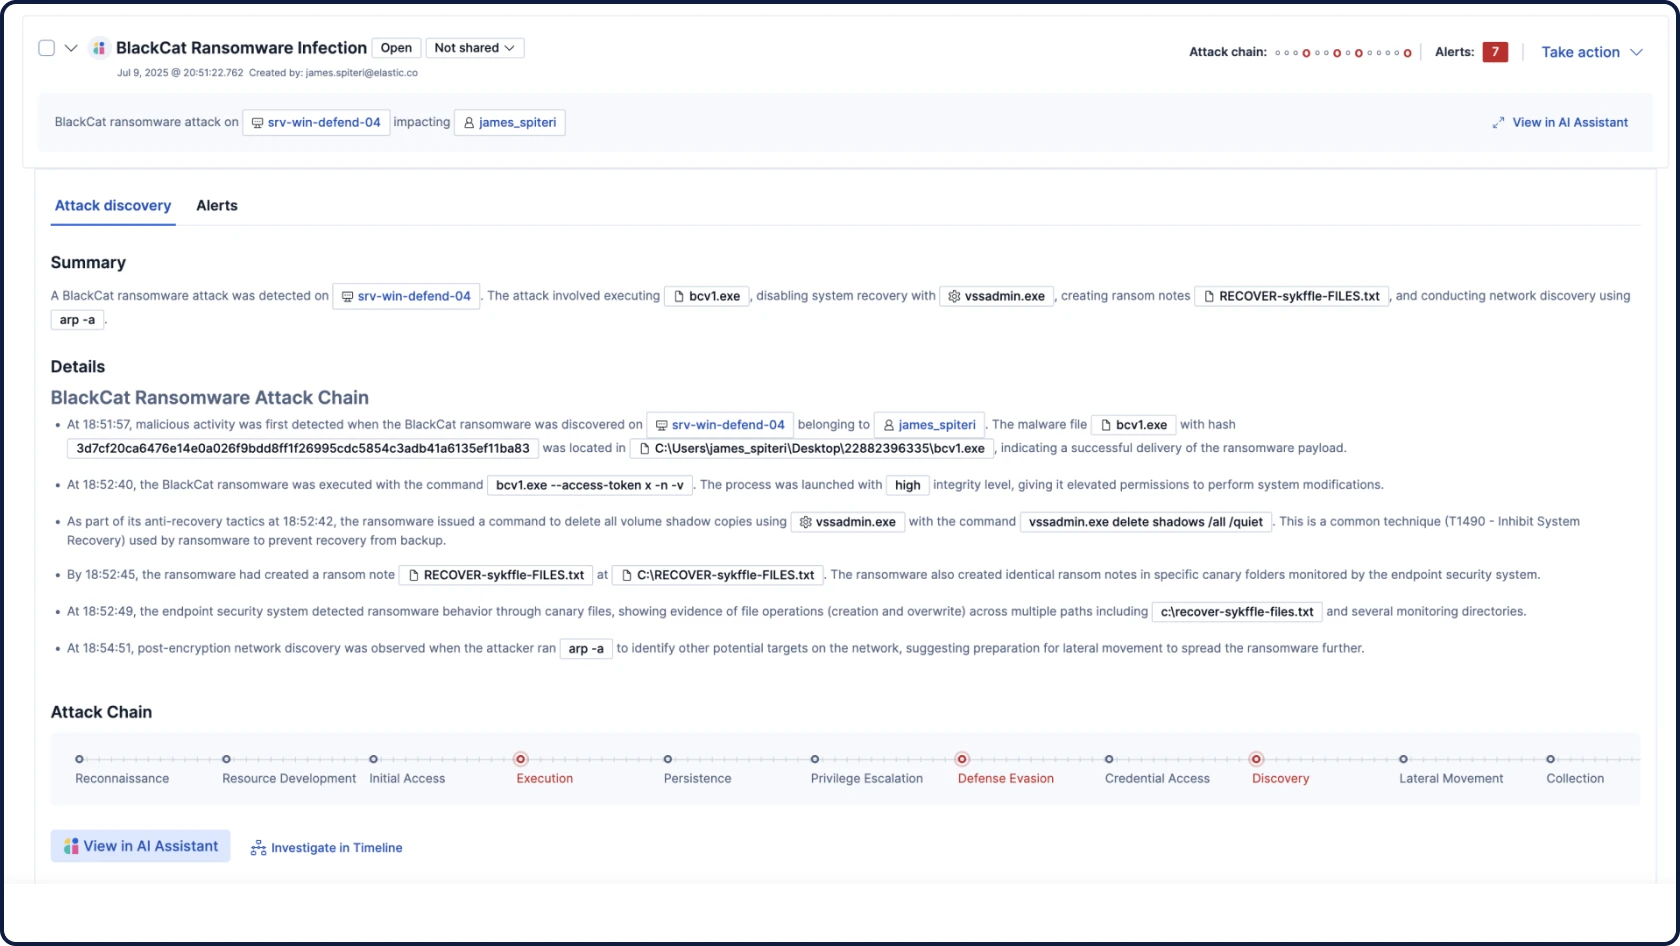Open the Not shared dropdown
Image resolution: width=1680 pixels, height=946 pixels.
click(x=475, y=48)
